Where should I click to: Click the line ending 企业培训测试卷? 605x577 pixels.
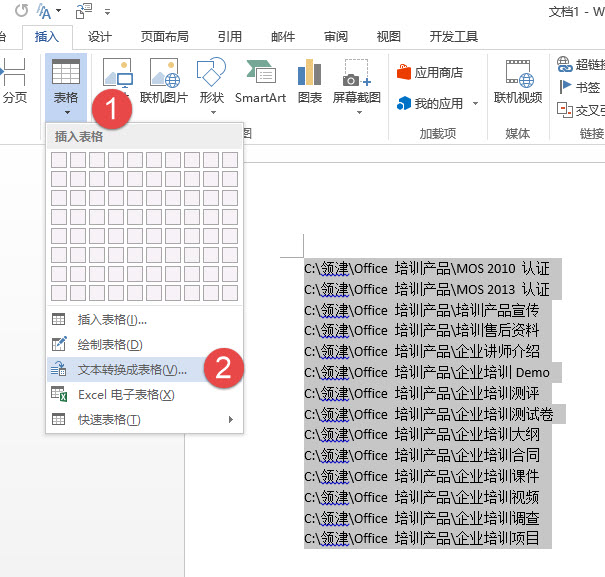[x=429, y=414]
